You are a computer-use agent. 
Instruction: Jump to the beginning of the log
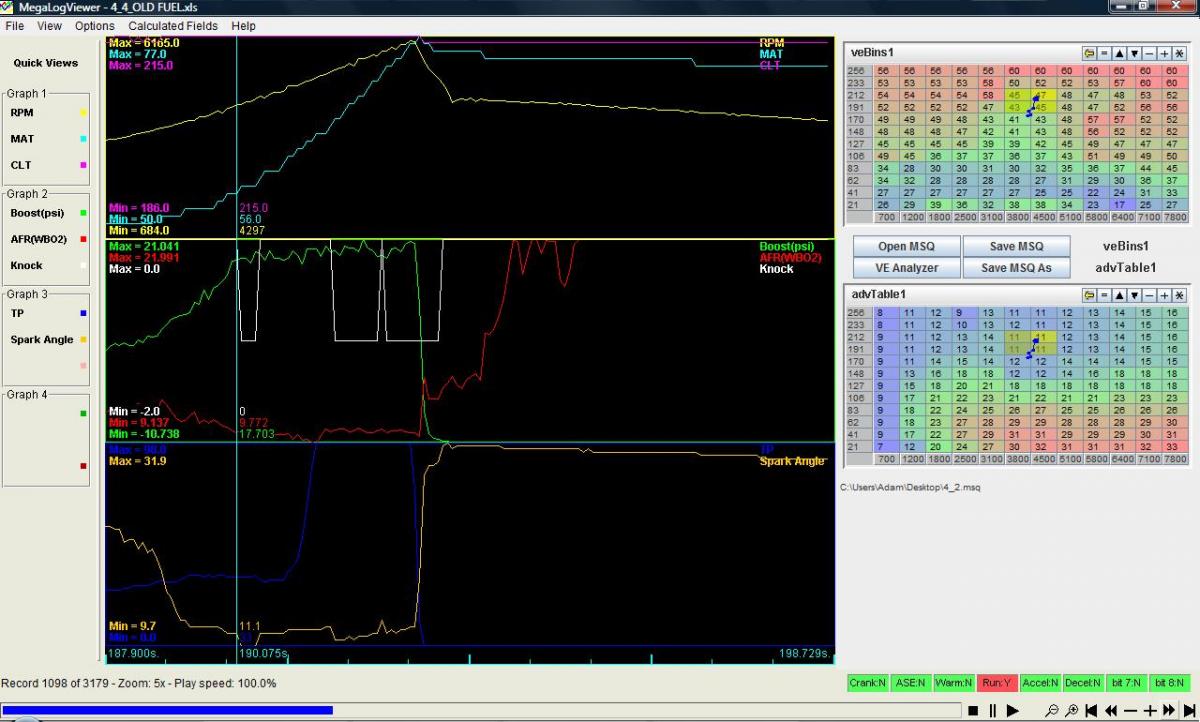tap(1091, 710)
